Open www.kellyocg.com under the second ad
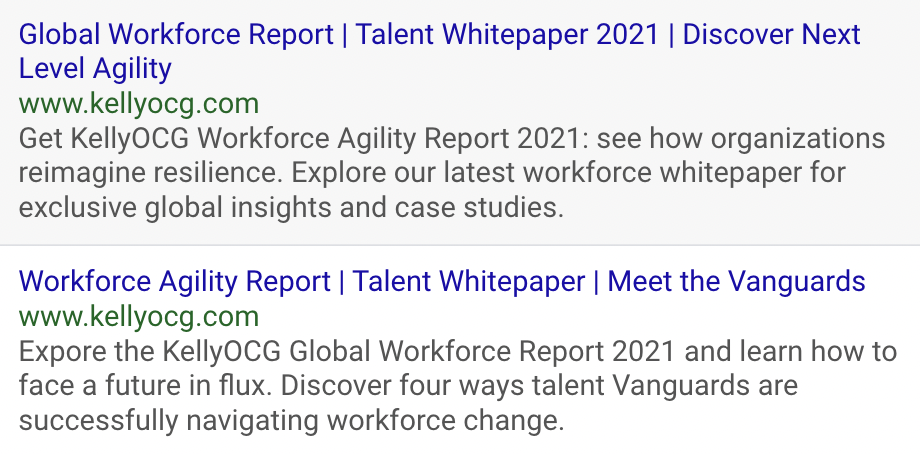Viewport: 920px width, 454px height. [x=138, y=317]
